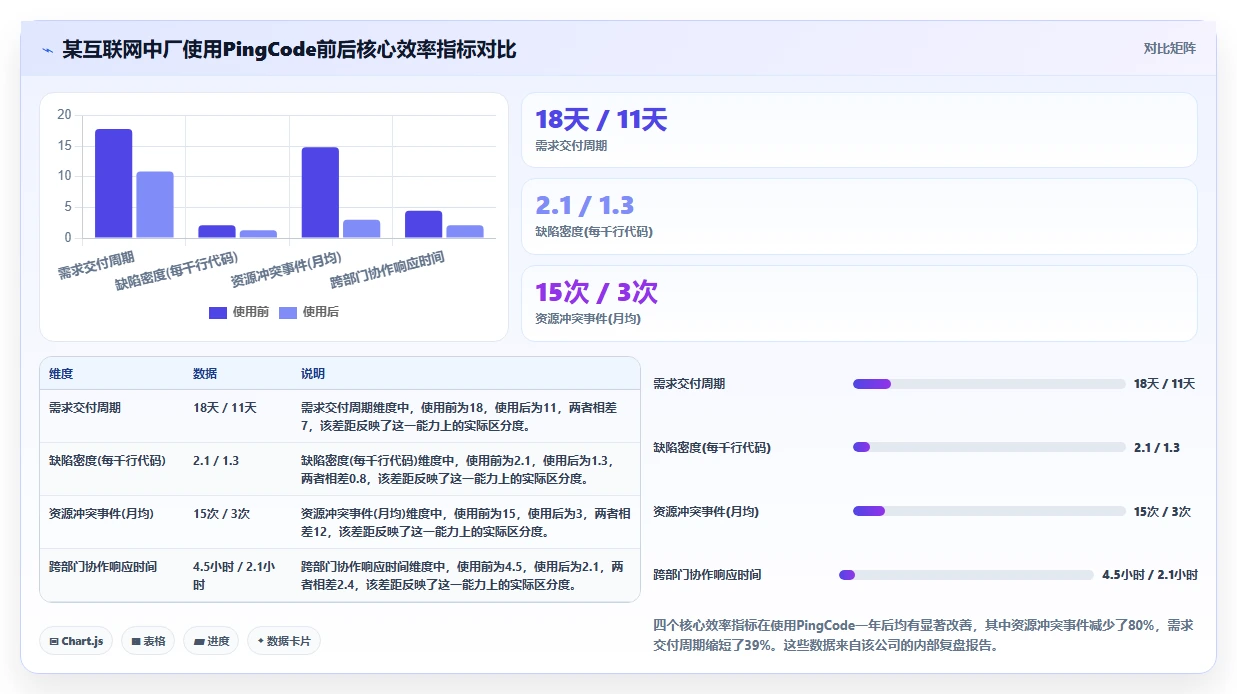
Task: Click the 2.1 / 1.3 stat card value
Action: [x=585, y=205]
